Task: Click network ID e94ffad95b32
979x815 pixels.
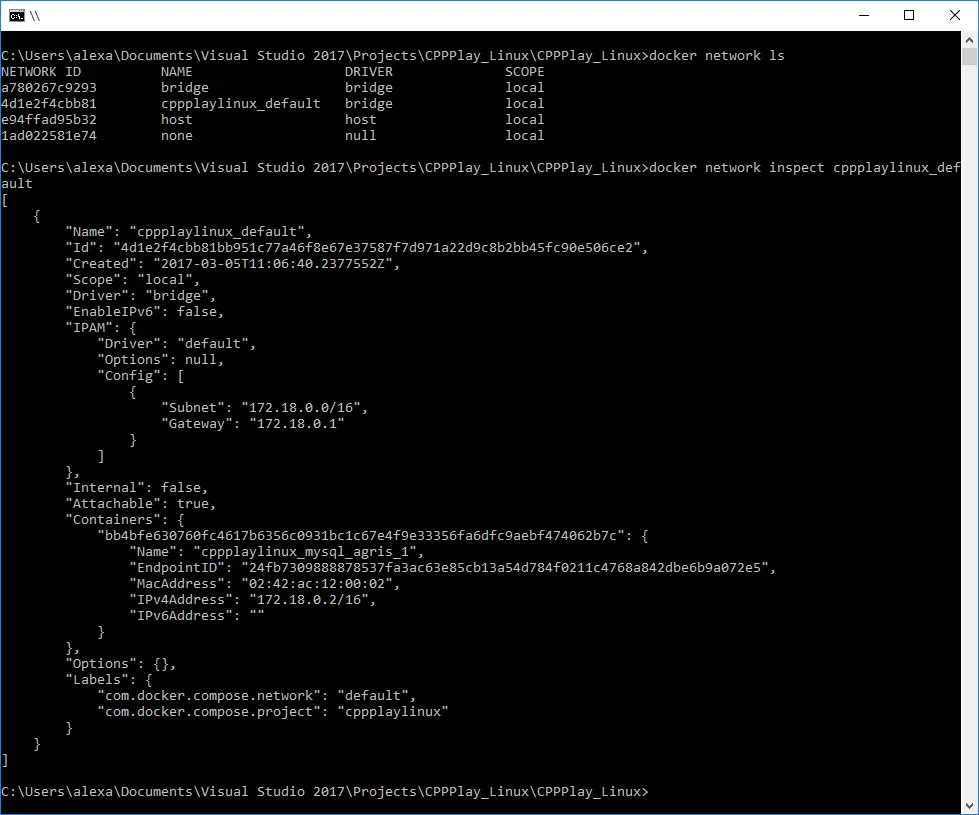Action: [x=49, y=119]
